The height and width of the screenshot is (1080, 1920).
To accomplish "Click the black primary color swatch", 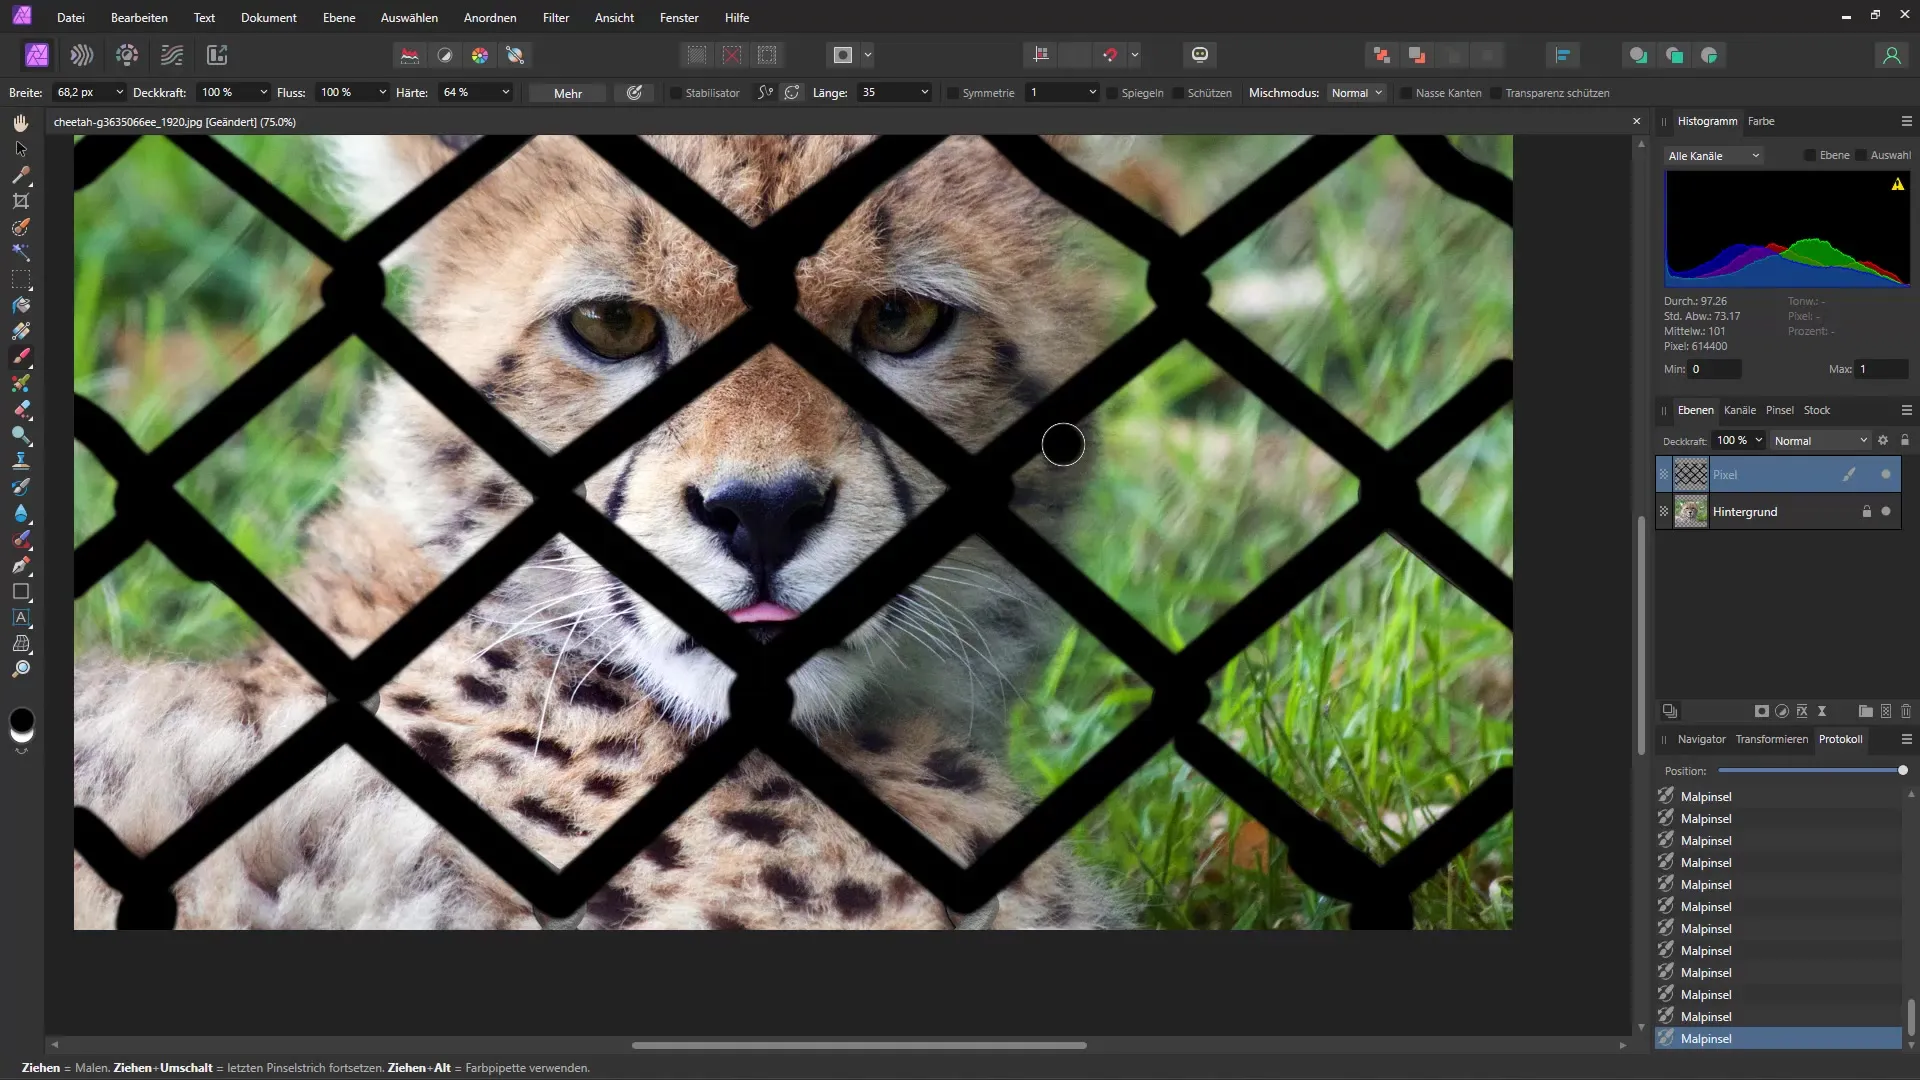I will [21, 719].
